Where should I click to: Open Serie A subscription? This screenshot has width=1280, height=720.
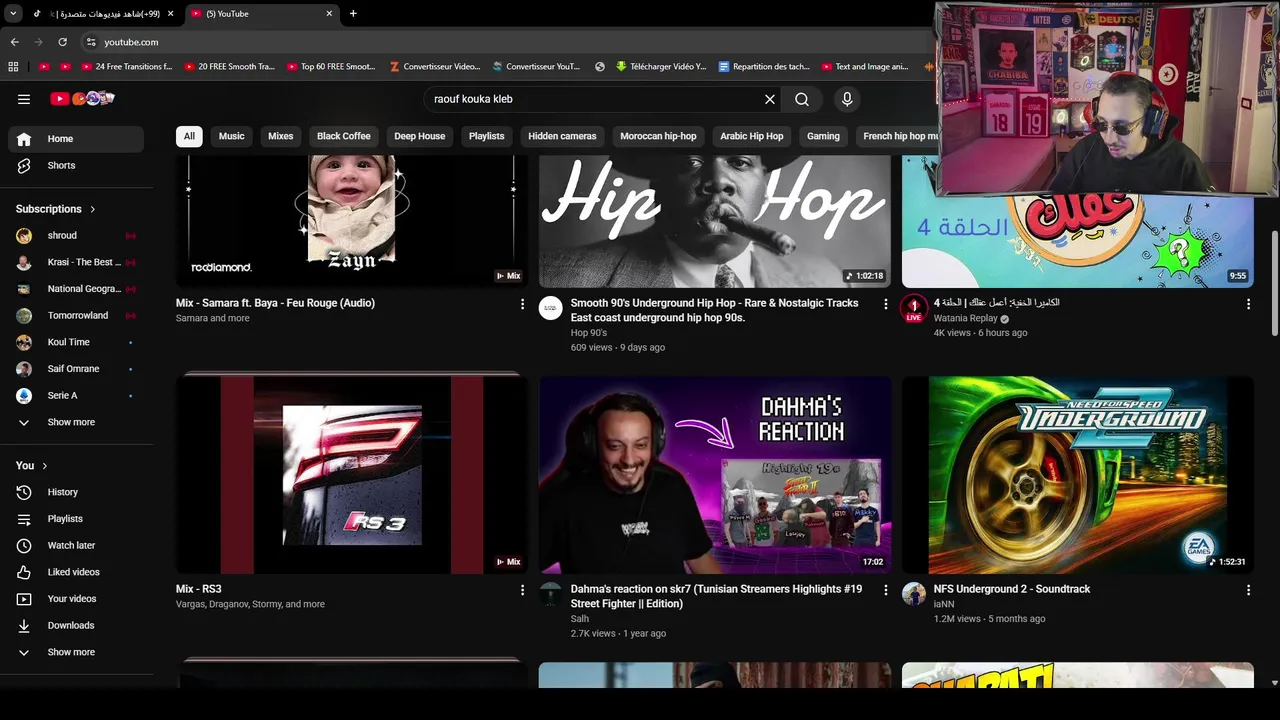[x=76, y=395]
